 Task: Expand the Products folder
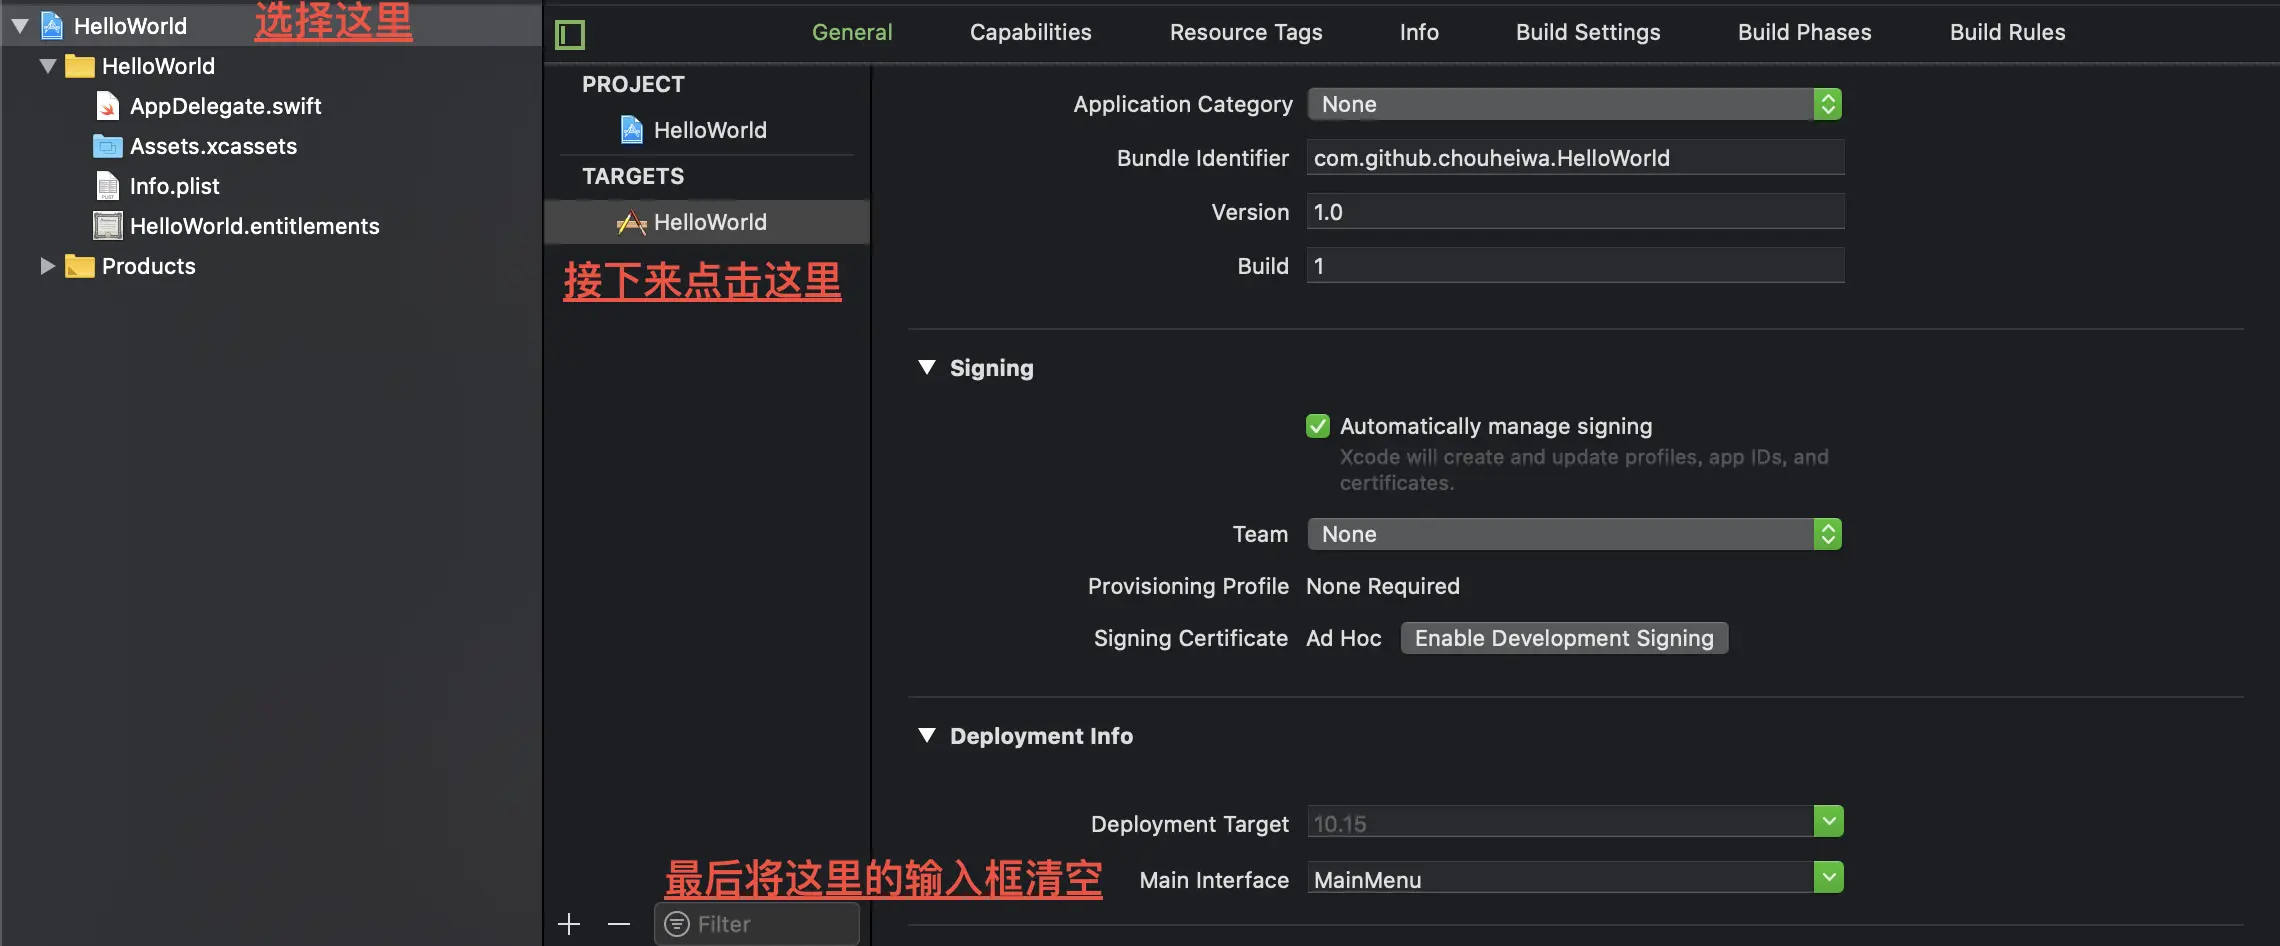click(x=45, y=265)
